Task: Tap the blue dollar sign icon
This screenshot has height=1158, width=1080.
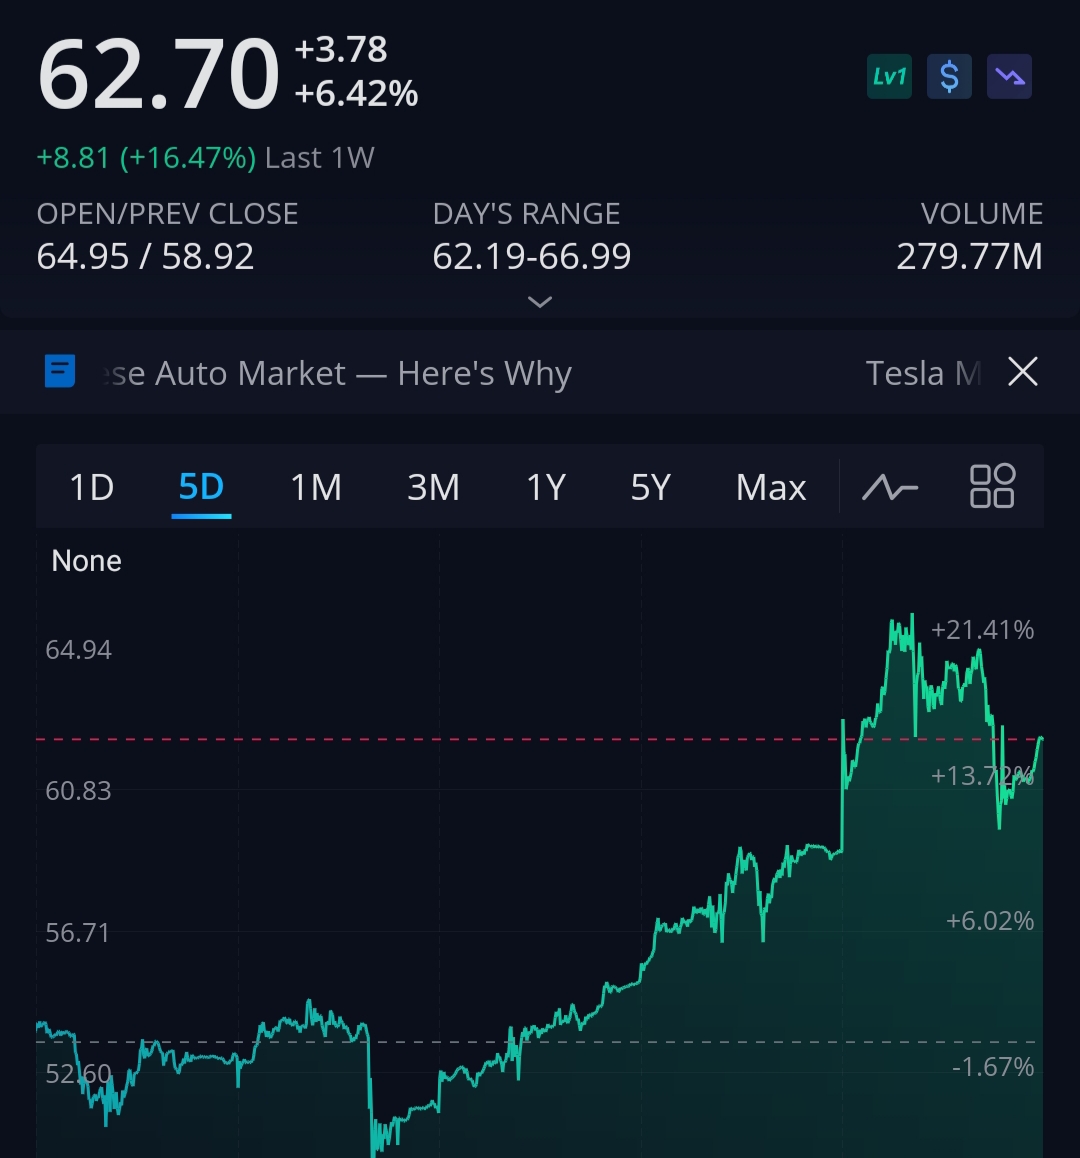Action: [x=949, y=77]
